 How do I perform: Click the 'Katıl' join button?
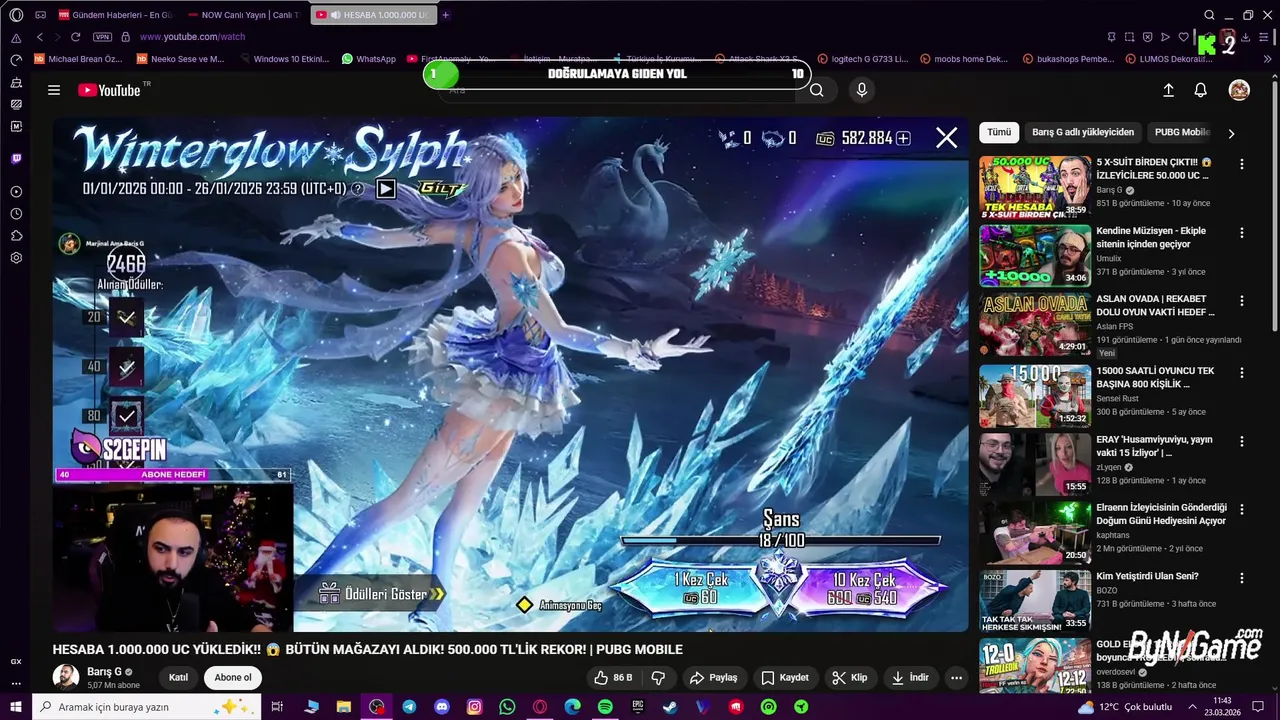point(178,677)
